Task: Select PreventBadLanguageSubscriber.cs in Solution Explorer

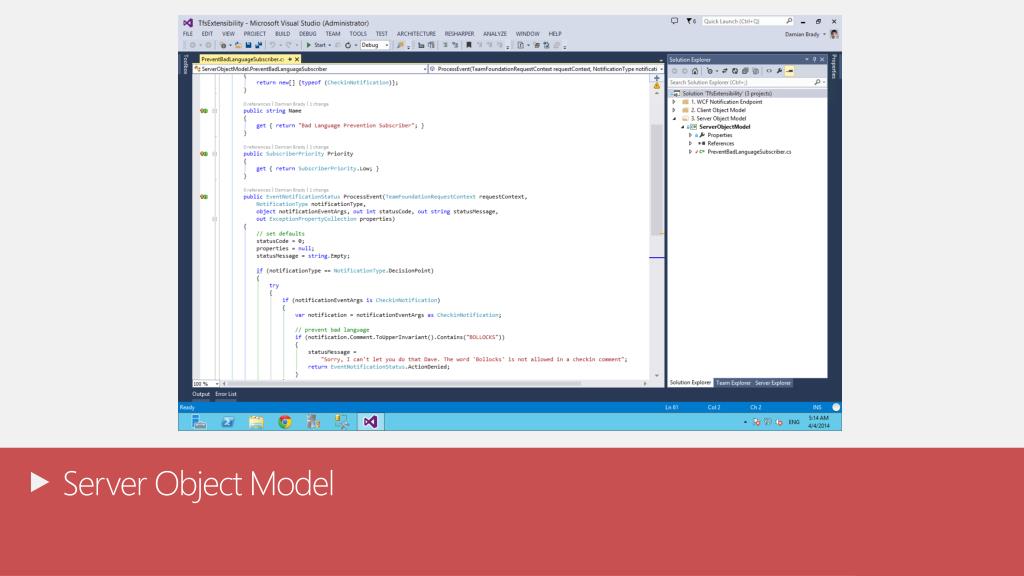Action: (x=748, y=152)
